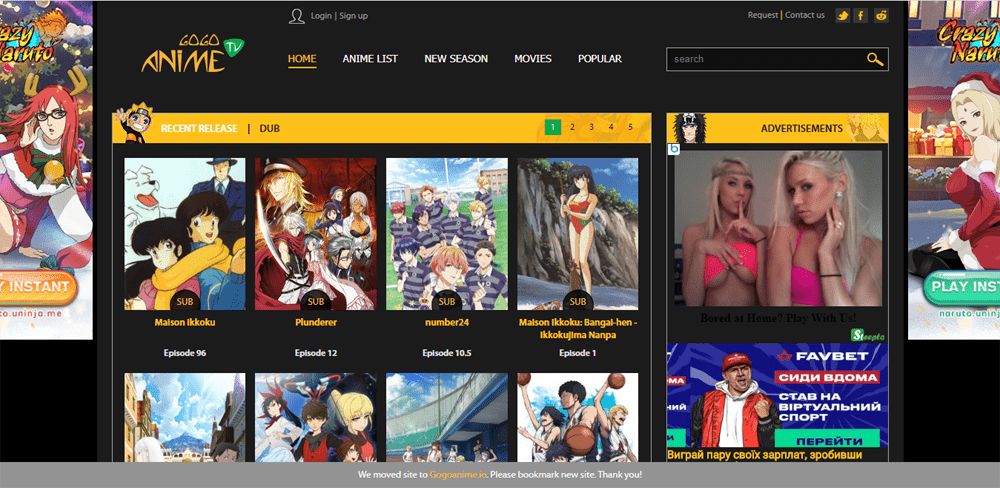
Task: Click Episode 12 text
Action: [x=316, y=353]
